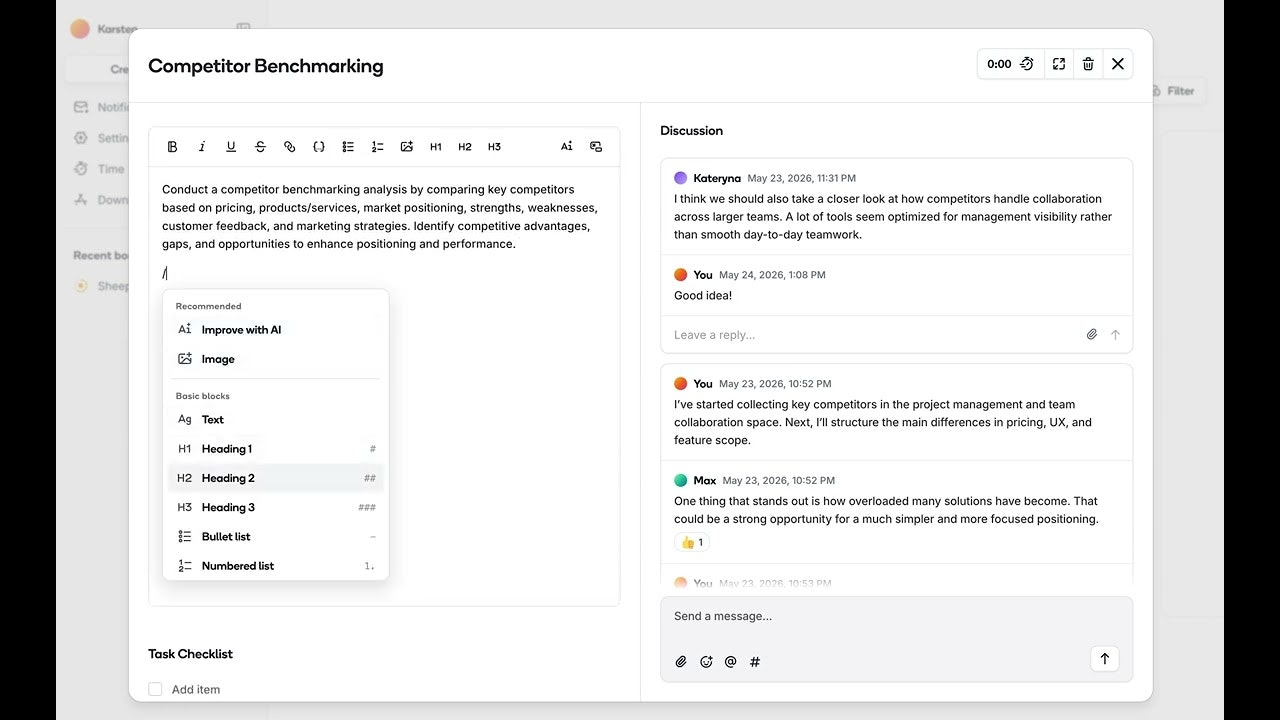Start the 0:00 task timer

click(1011, 64)
